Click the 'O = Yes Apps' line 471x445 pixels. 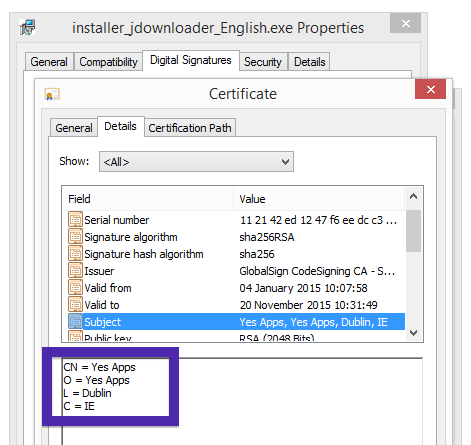coord(96,380)
